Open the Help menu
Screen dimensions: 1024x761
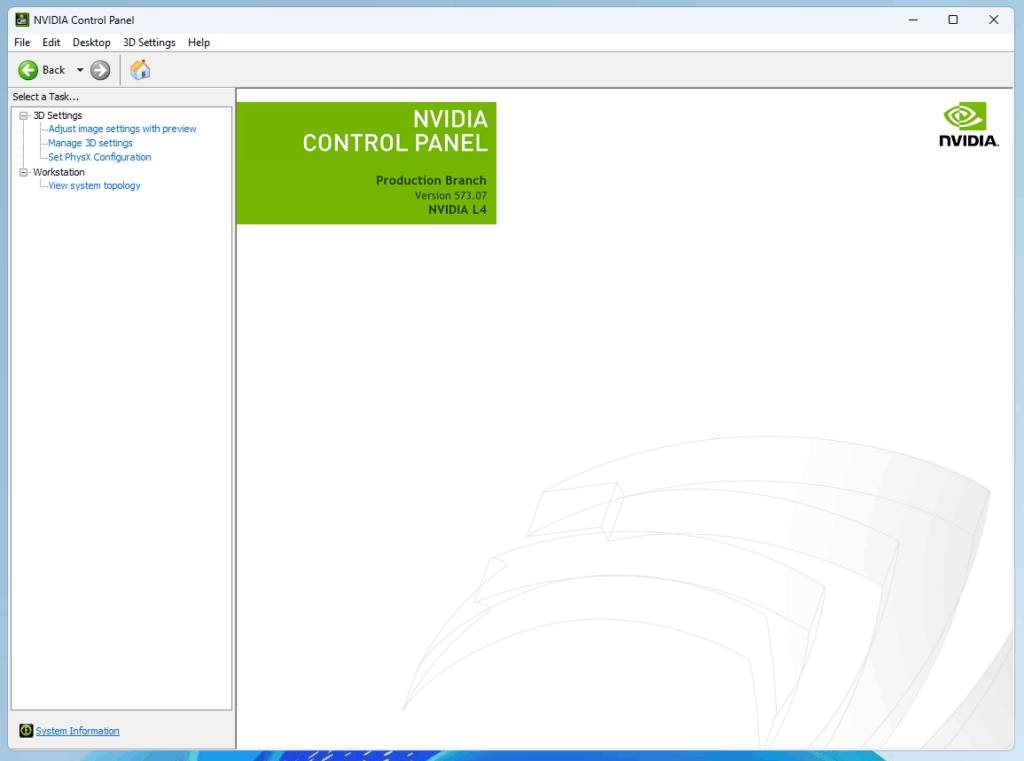[x=199, y=42]
